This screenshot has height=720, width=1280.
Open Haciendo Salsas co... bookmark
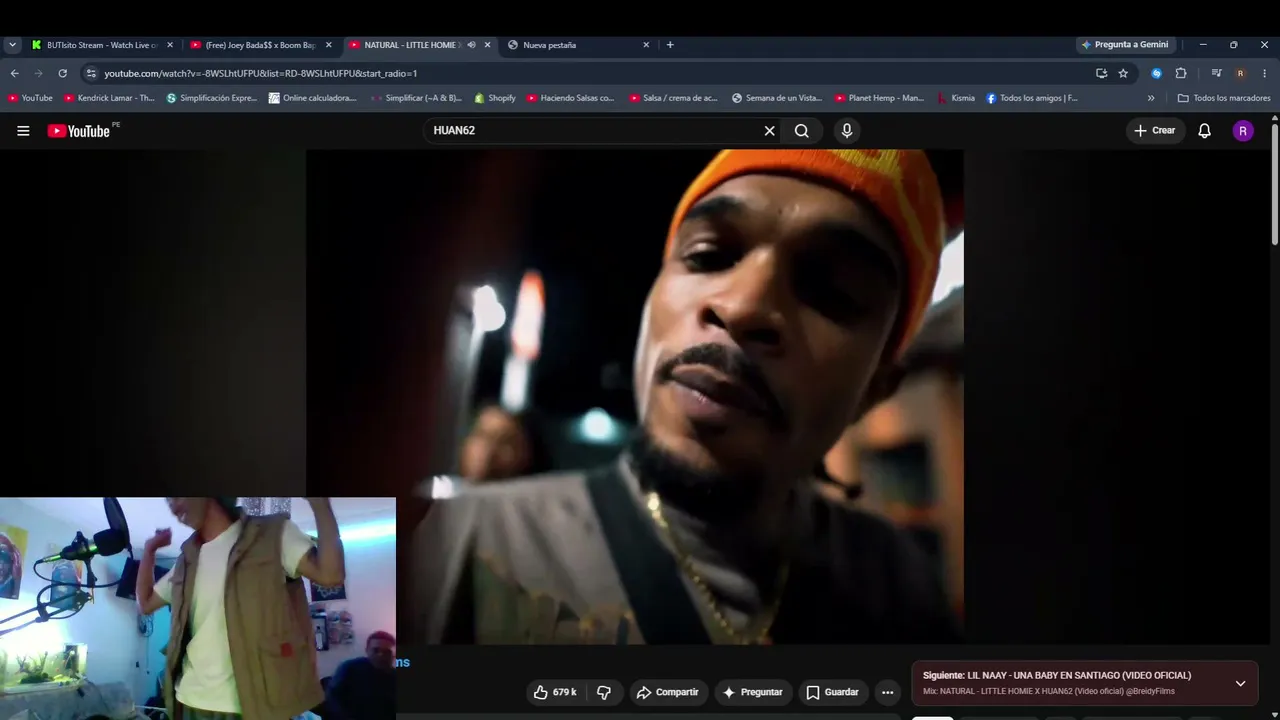click(x=571, y=98)
